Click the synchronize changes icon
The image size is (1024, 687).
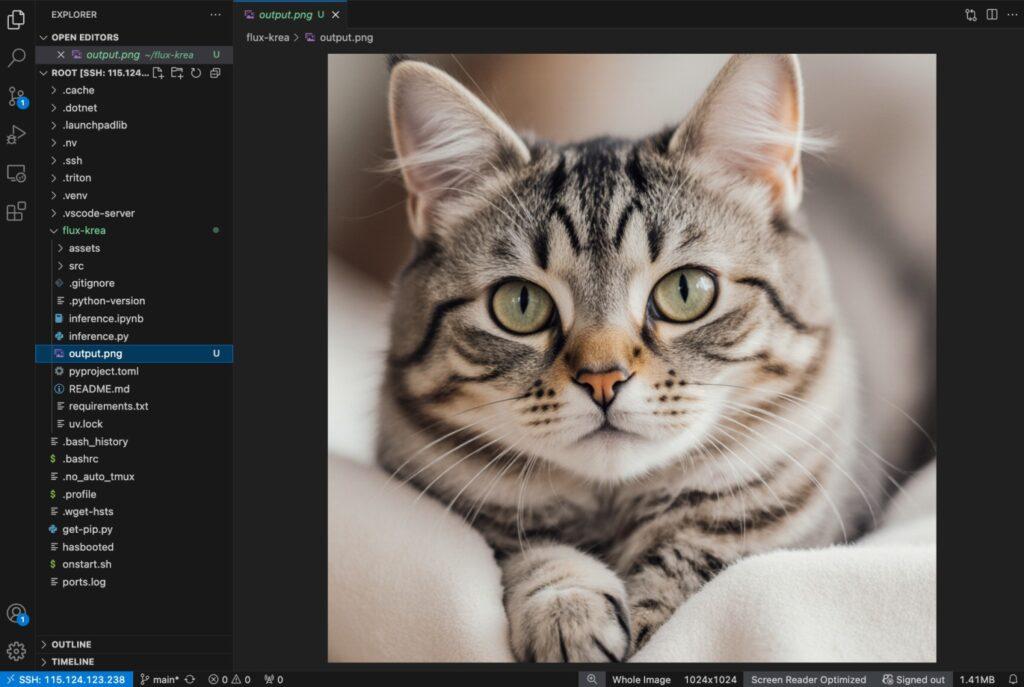pyautogui.click(x=190, y=679)
